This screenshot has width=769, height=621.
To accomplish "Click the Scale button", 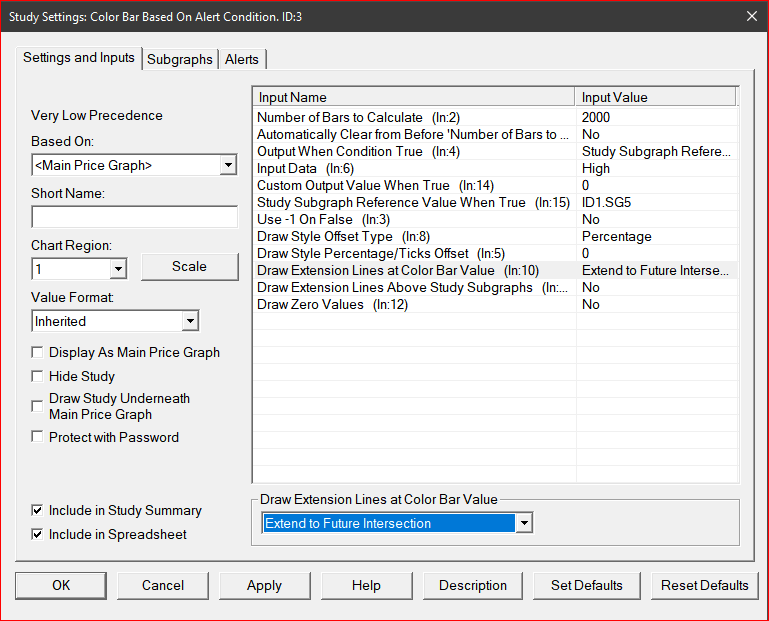I will pyautogui.click(x=189, y=267).
